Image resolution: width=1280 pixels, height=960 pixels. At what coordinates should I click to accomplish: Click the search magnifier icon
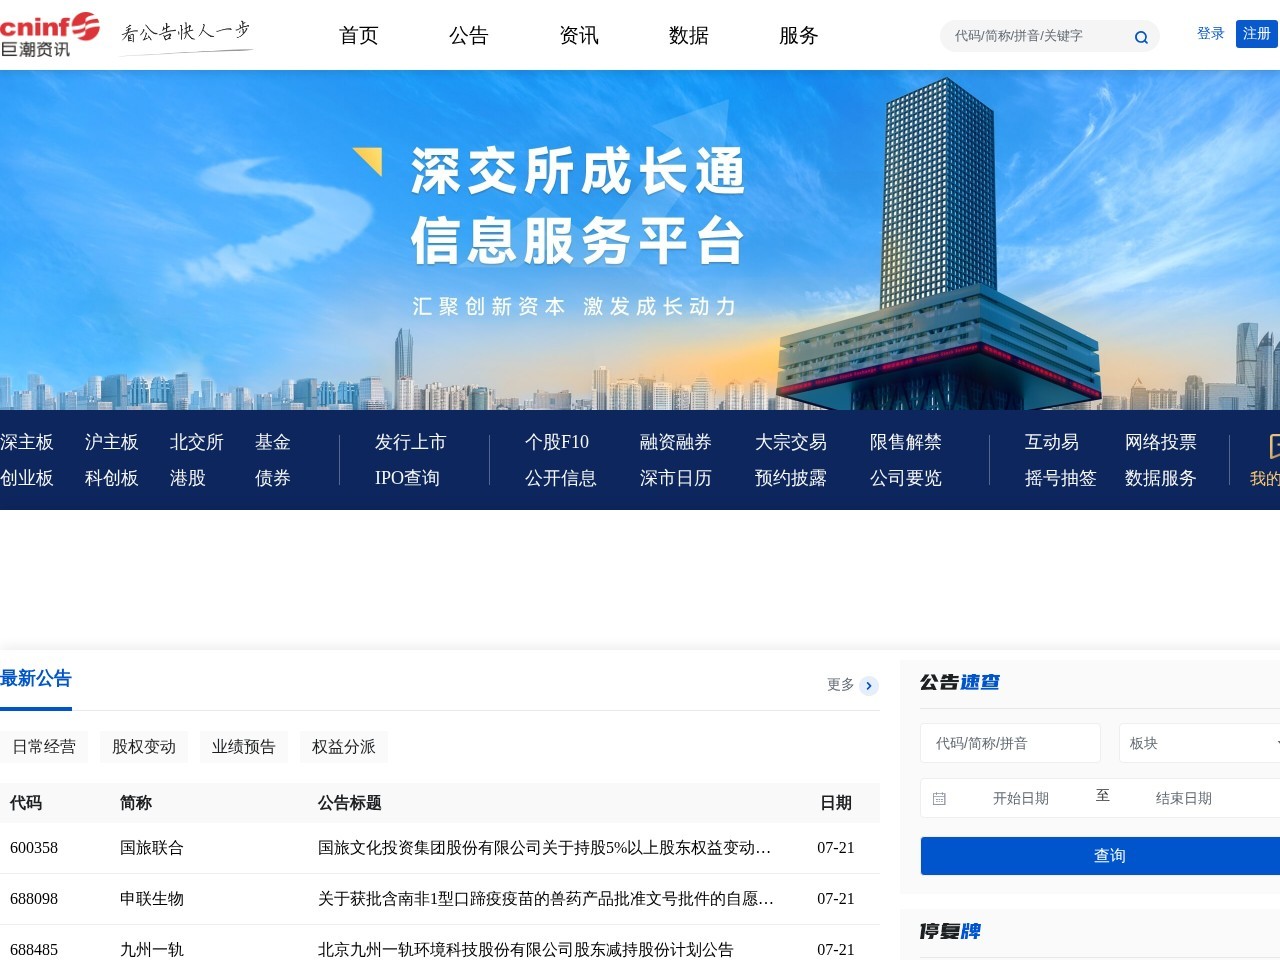1141,37
